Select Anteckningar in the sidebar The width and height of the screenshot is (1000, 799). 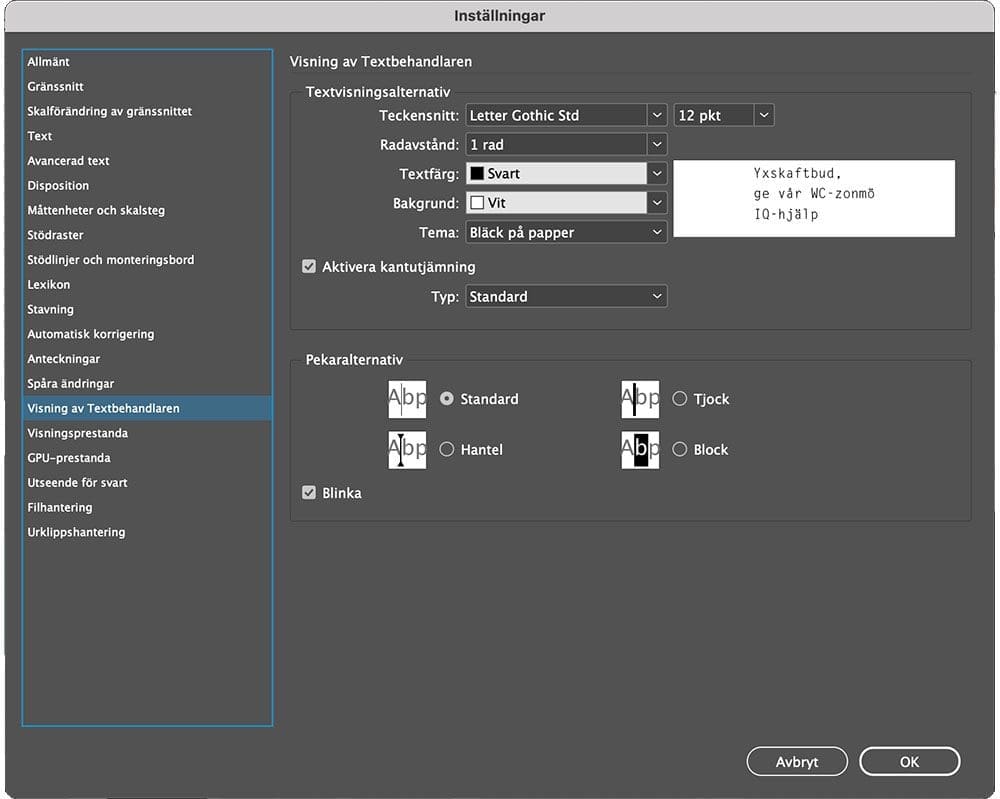[x=147, y=359]
